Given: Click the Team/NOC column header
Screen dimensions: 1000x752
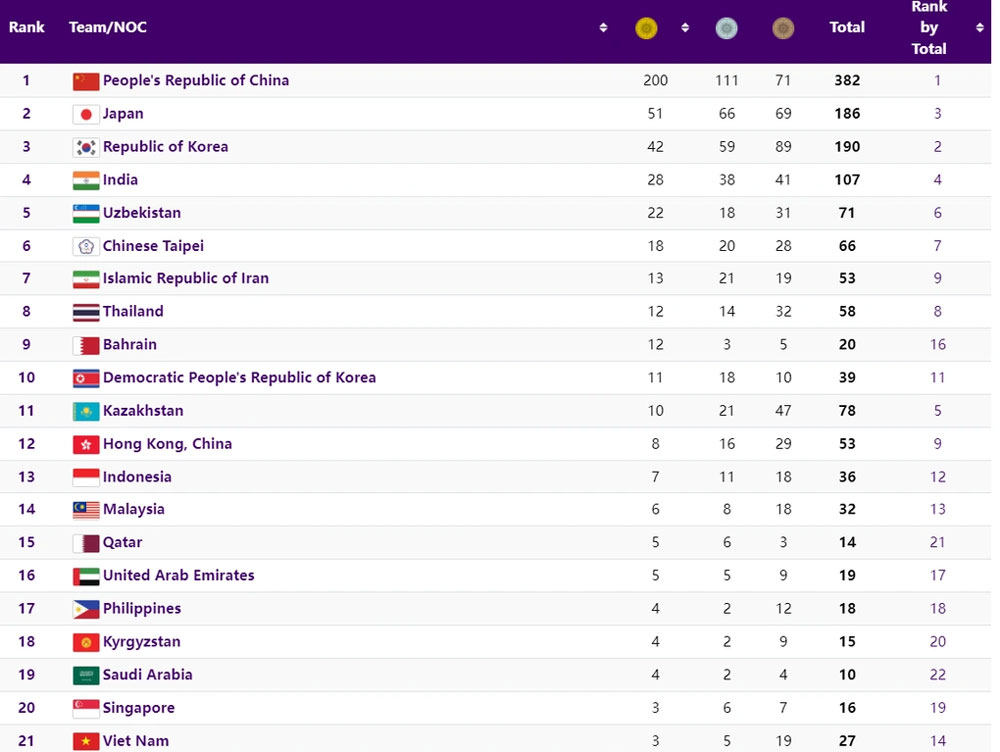Looking at the screenshot, I should [108, 27].
